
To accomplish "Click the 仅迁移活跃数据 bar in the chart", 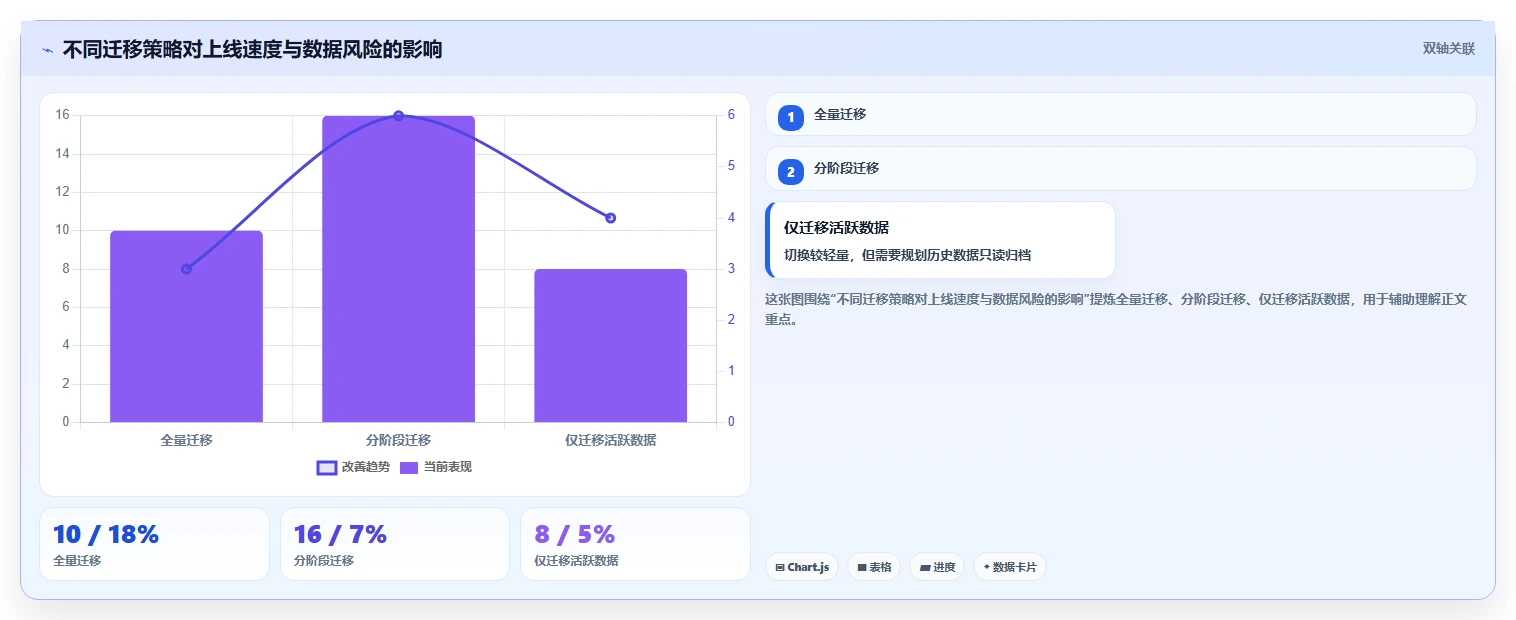I will click(610, 345).
